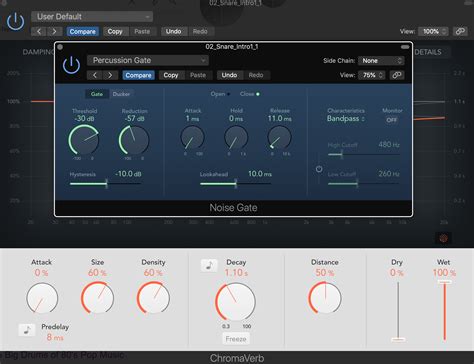Toggle Noise Gate plugin power button
The width and height of the screenshot is (474, 364).
[x=71, y=65]
